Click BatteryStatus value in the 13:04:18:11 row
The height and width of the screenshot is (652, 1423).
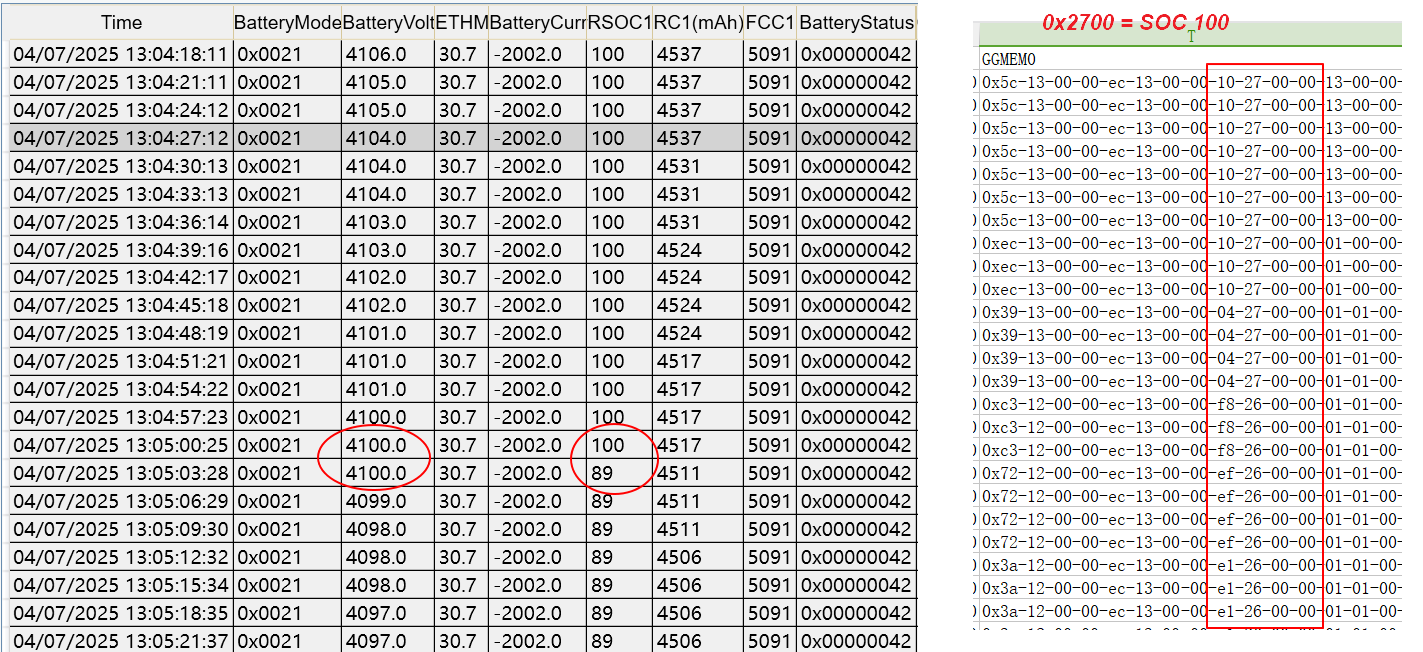click(x=856, y=54)
